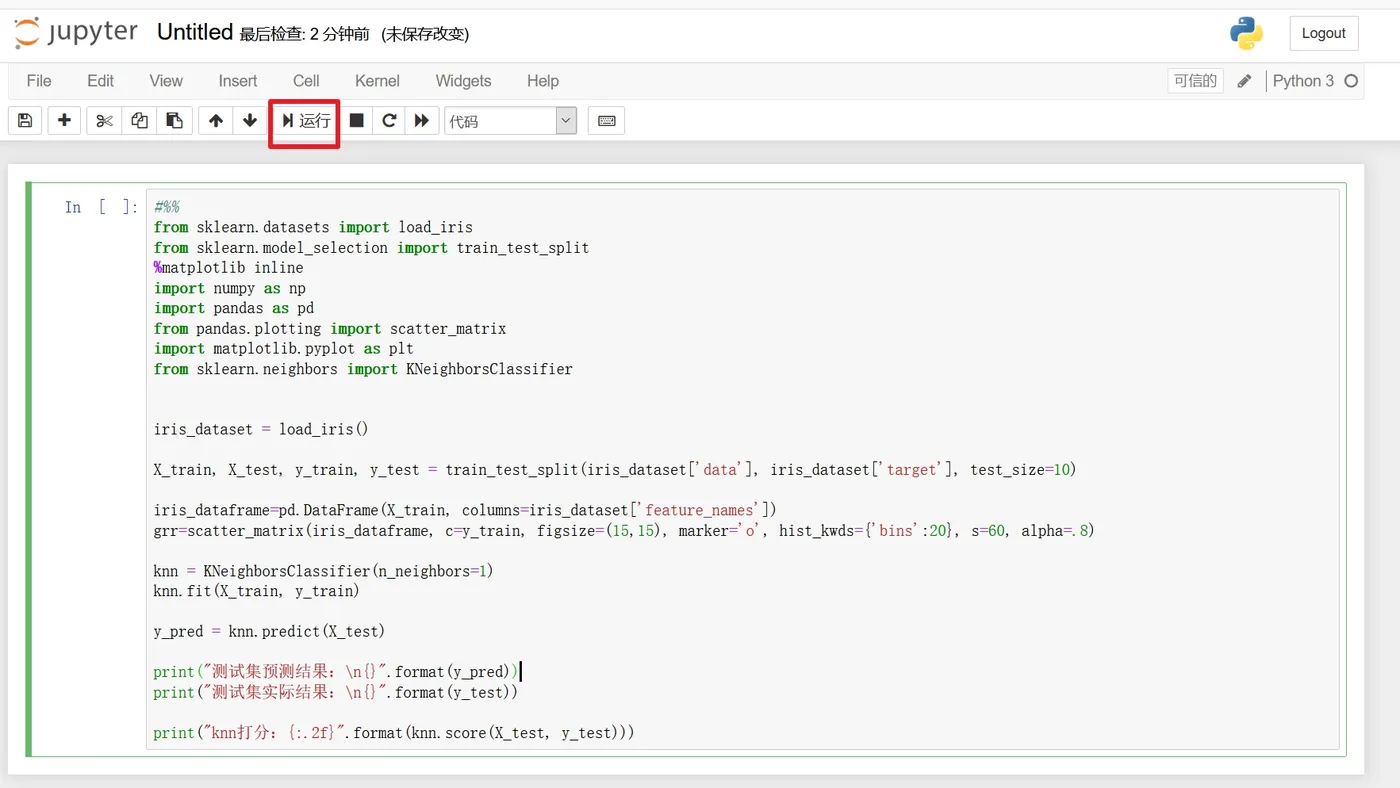Viewport: 1400px width, 788px height.
Task: Click the print knn打分 line
Action: [x=394, y=733]
